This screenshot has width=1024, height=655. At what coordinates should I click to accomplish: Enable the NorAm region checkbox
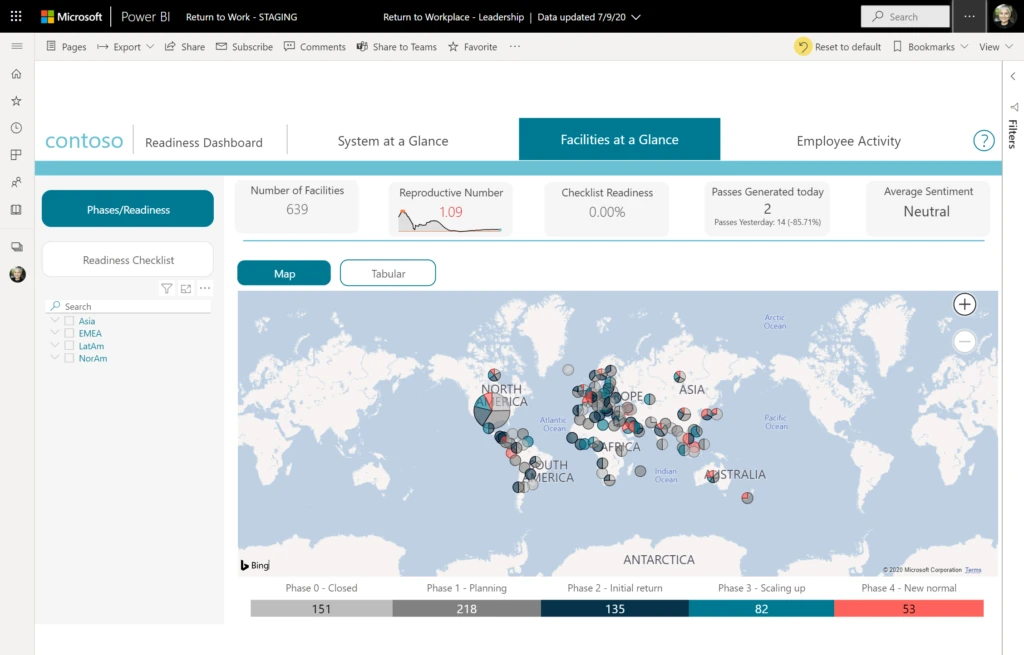(69, 358)
